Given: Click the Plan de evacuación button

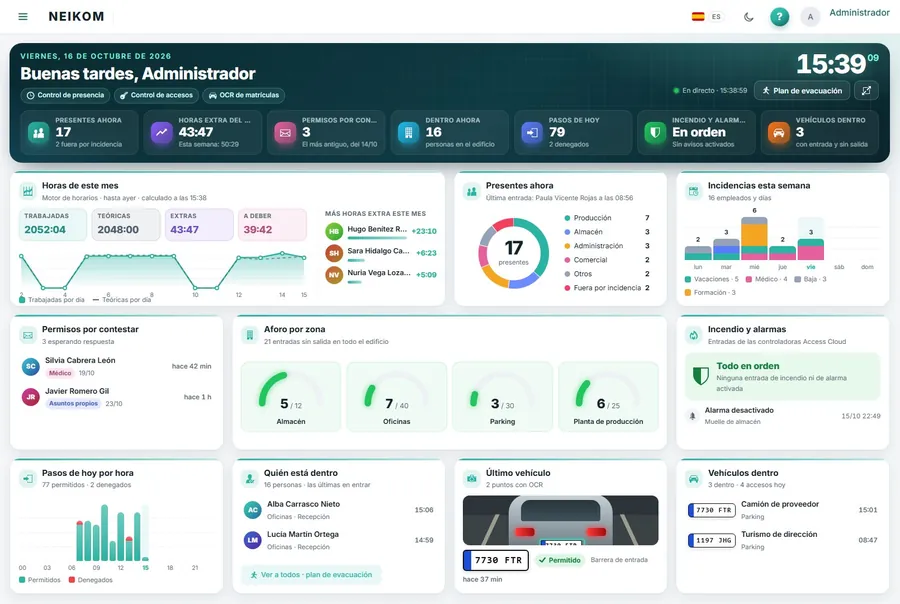Looking at the screenshot, I should tap(802, 91).
